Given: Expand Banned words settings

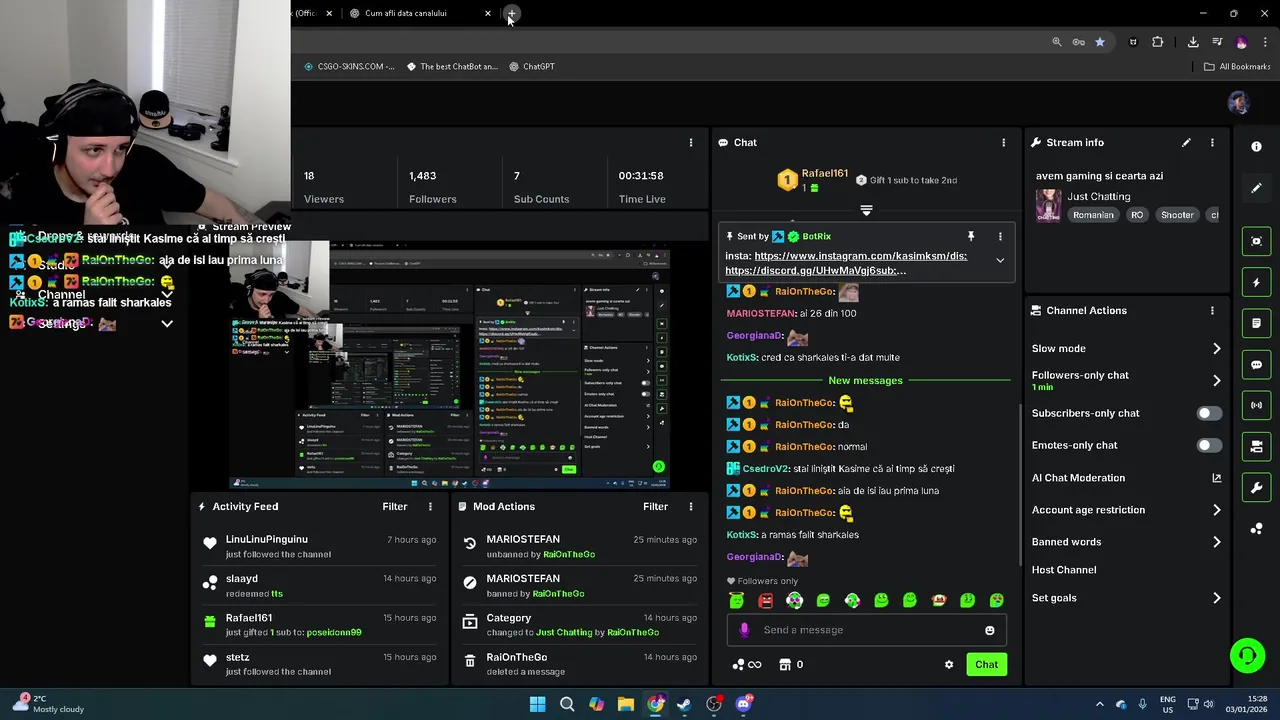Looking at the screenshot, I should point(1216,542).
